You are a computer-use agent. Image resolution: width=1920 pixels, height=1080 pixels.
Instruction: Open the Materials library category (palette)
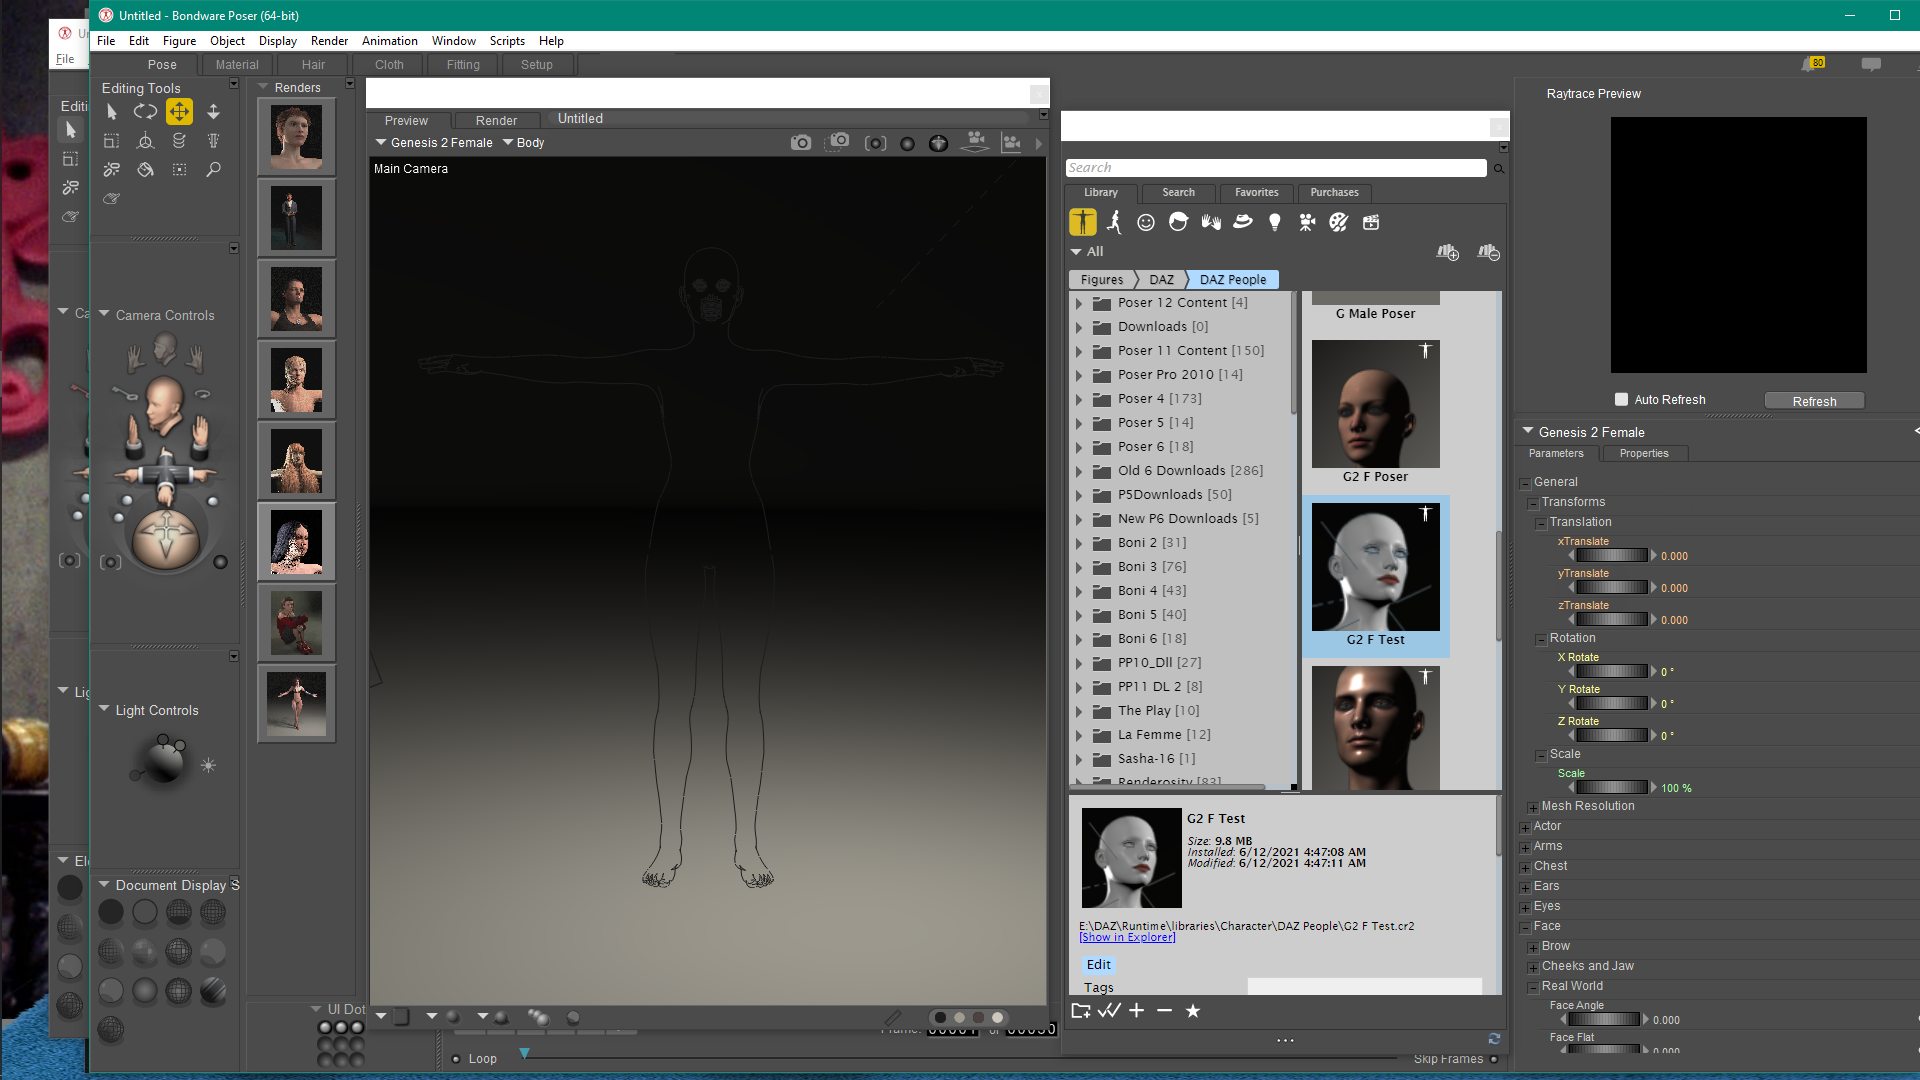pos(1339,222)
